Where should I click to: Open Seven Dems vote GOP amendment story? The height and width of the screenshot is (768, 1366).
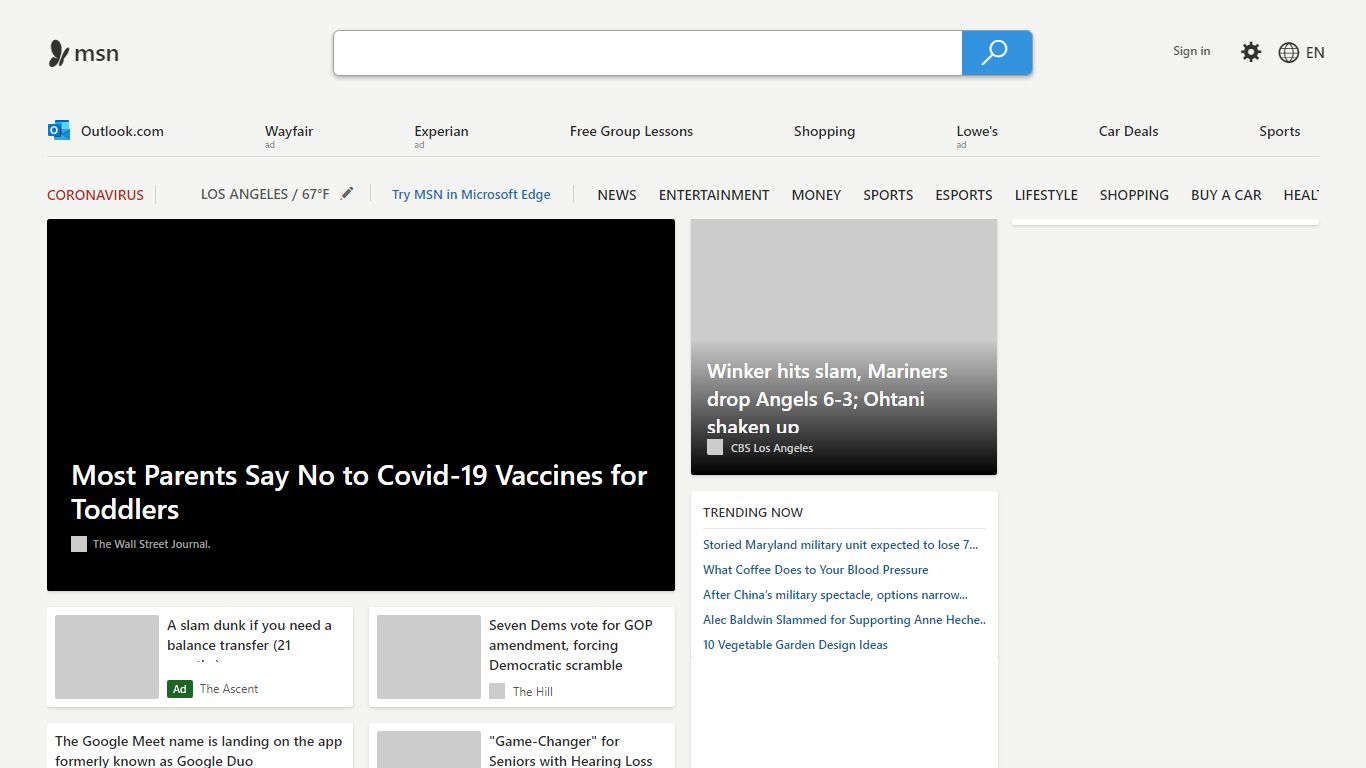pos(571,645)
